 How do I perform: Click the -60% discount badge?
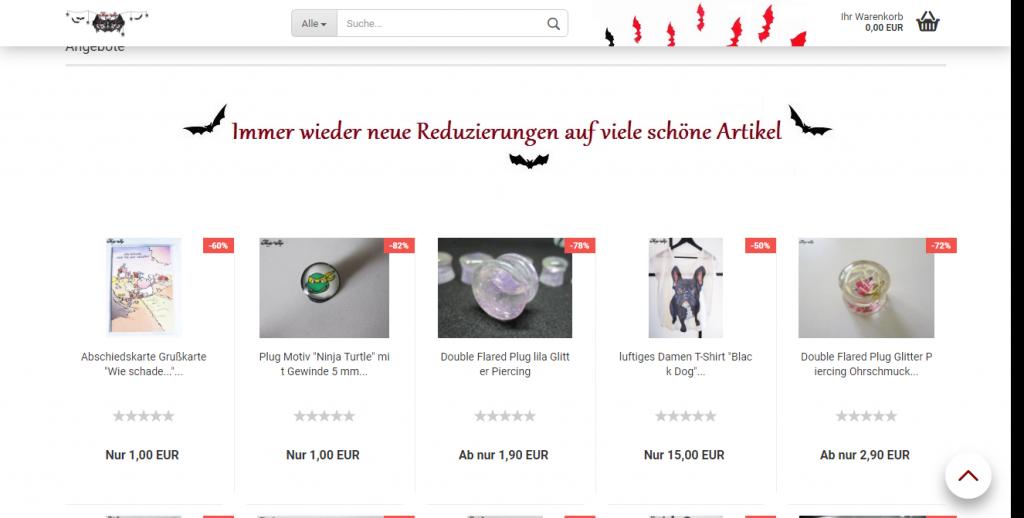coord(218,246)
